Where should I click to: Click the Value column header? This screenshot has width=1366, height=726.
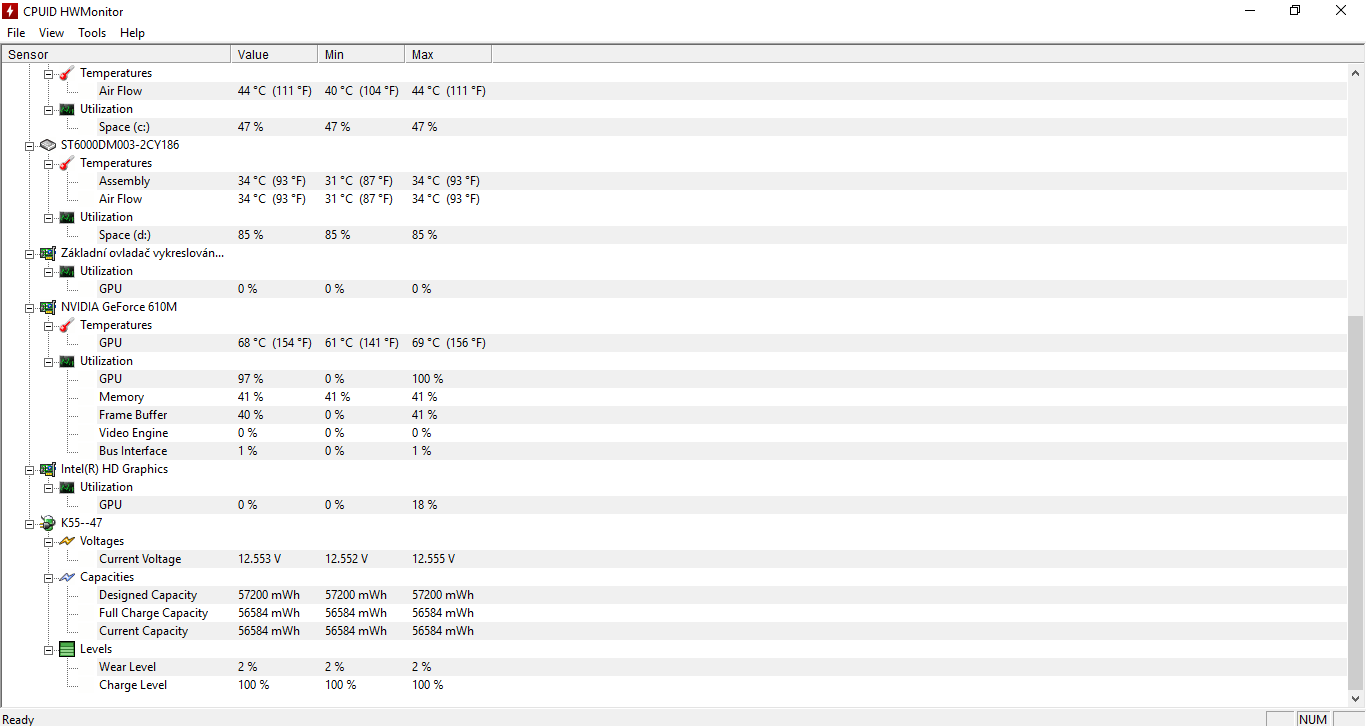274,55
